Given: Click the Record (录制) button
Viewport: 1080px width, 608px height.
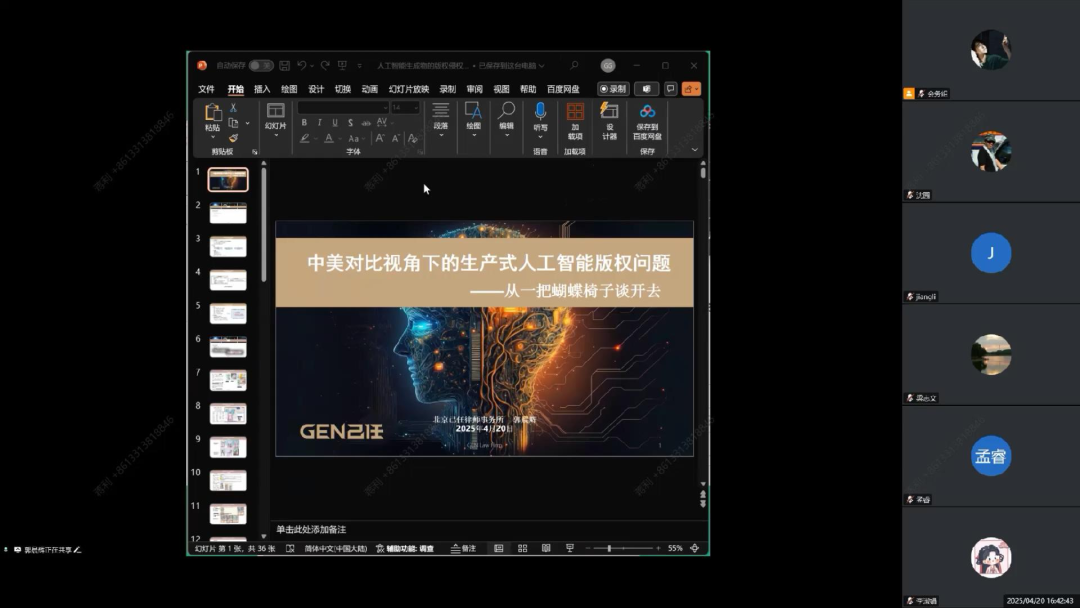Looking at the screenshot, I should point(613,89).
